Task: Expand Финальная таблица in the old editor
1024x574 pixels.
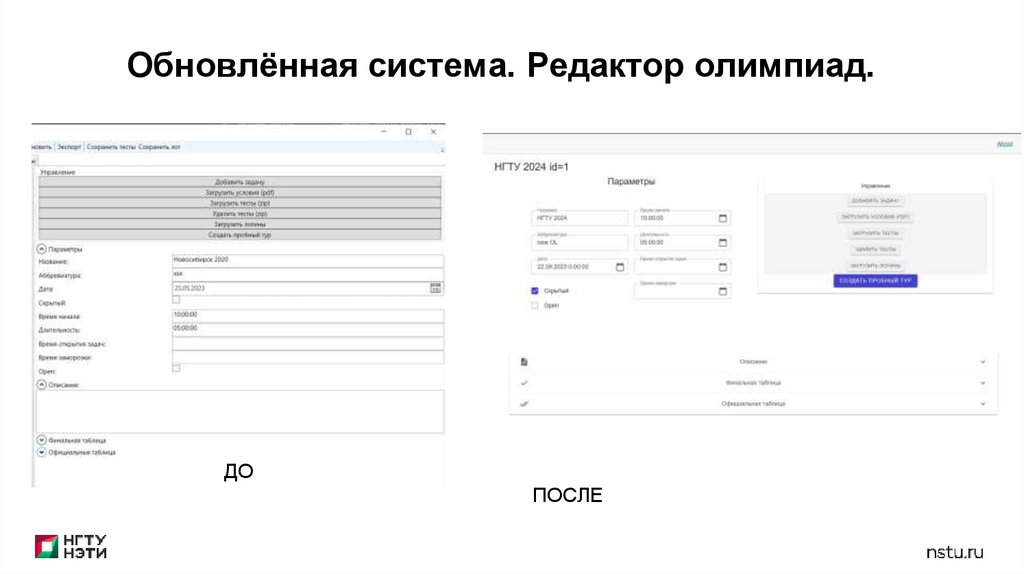Action: (x=42, y=440)
